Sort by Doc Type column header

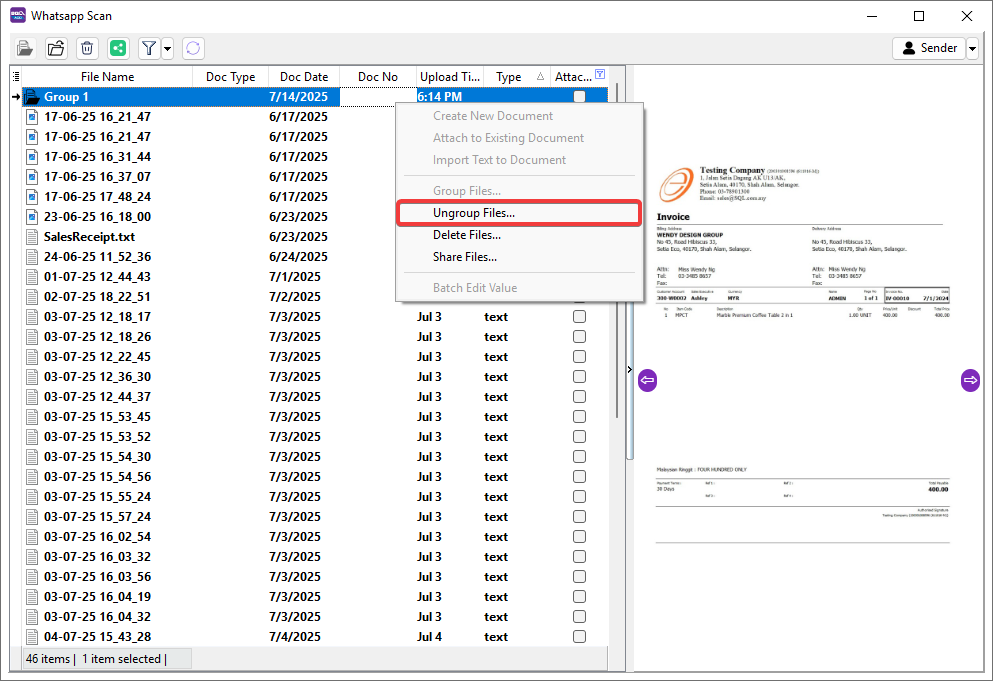click(x=231, y=77)
